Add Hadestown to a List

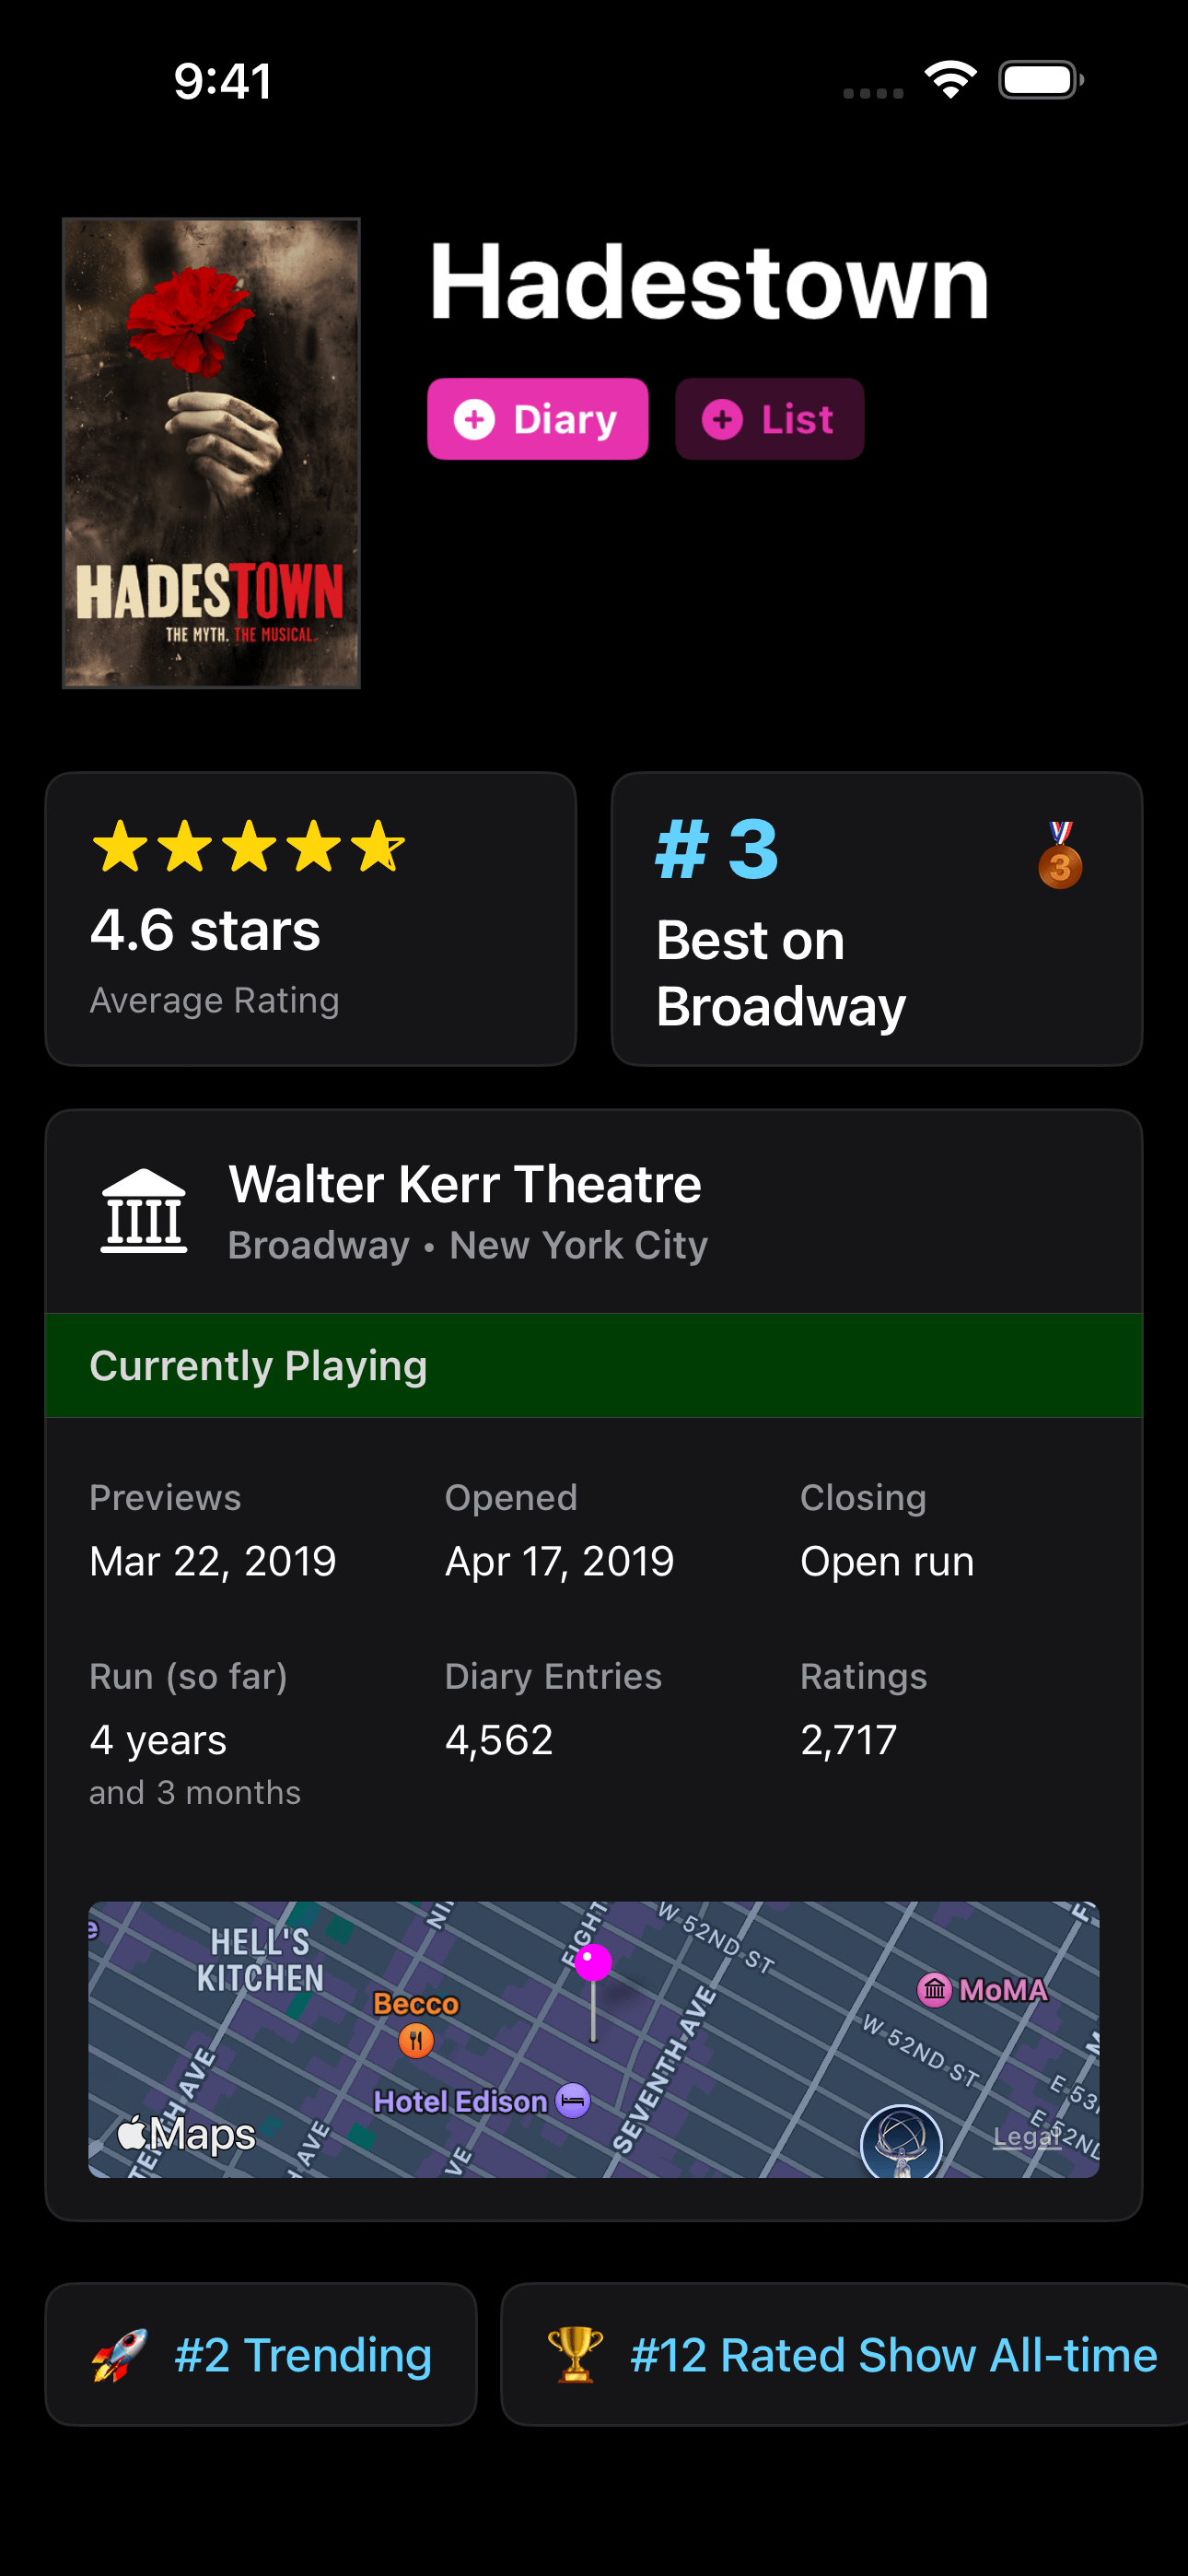point(769,419)
